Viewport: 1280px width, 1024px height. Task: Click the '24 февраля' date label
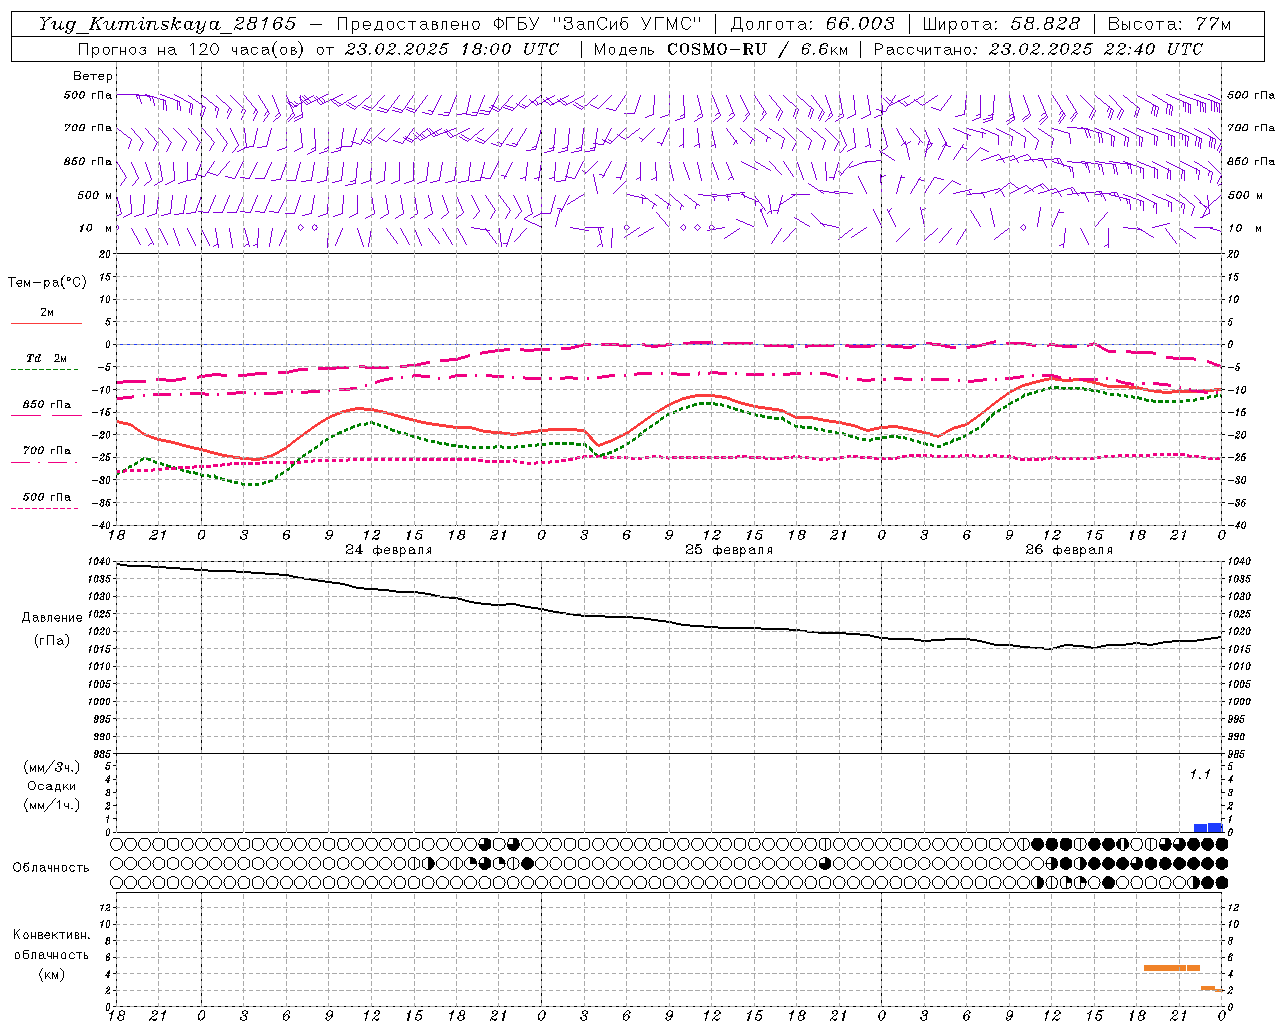coord(389,550)
